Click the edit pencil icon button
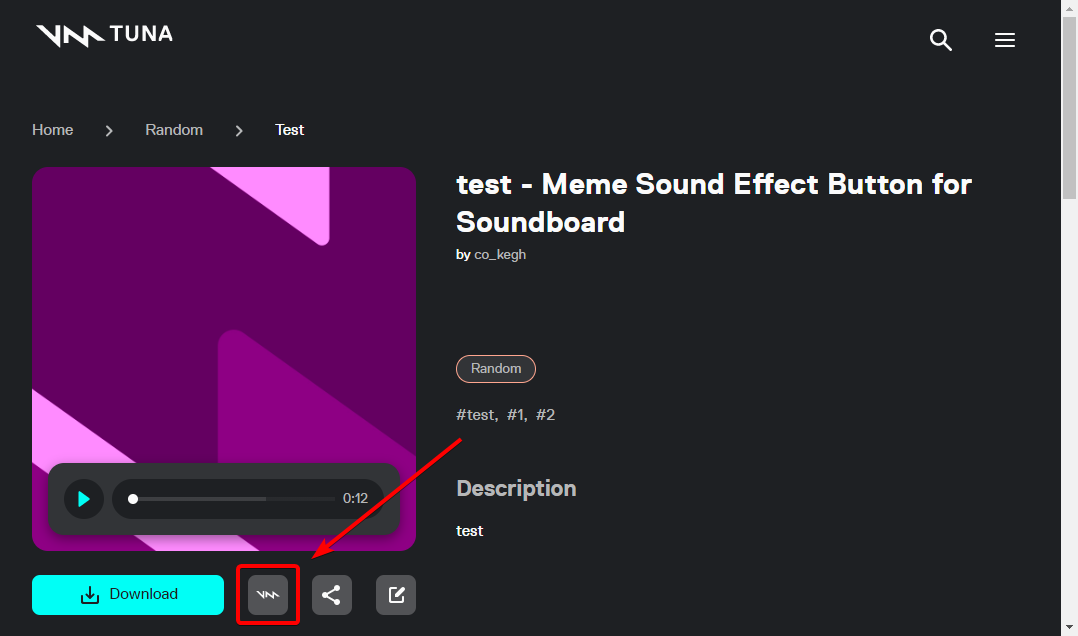Screen dimensions: 1078x636 pyautogui.click(x=396, y=595)
